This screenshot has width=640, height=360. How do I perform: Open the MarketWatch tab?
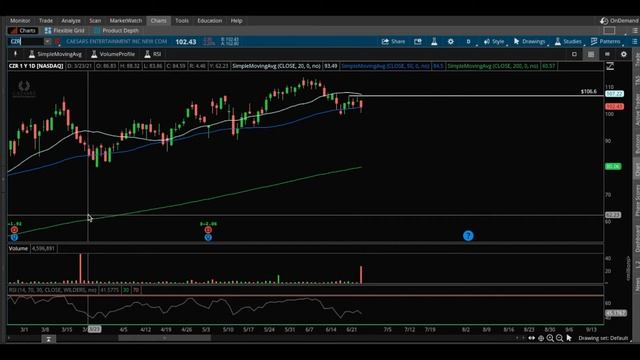pos(125,20)
